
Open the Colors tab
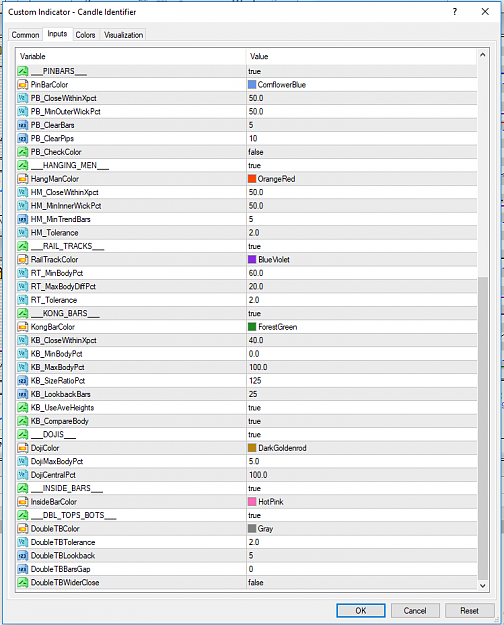pos(85,35)
